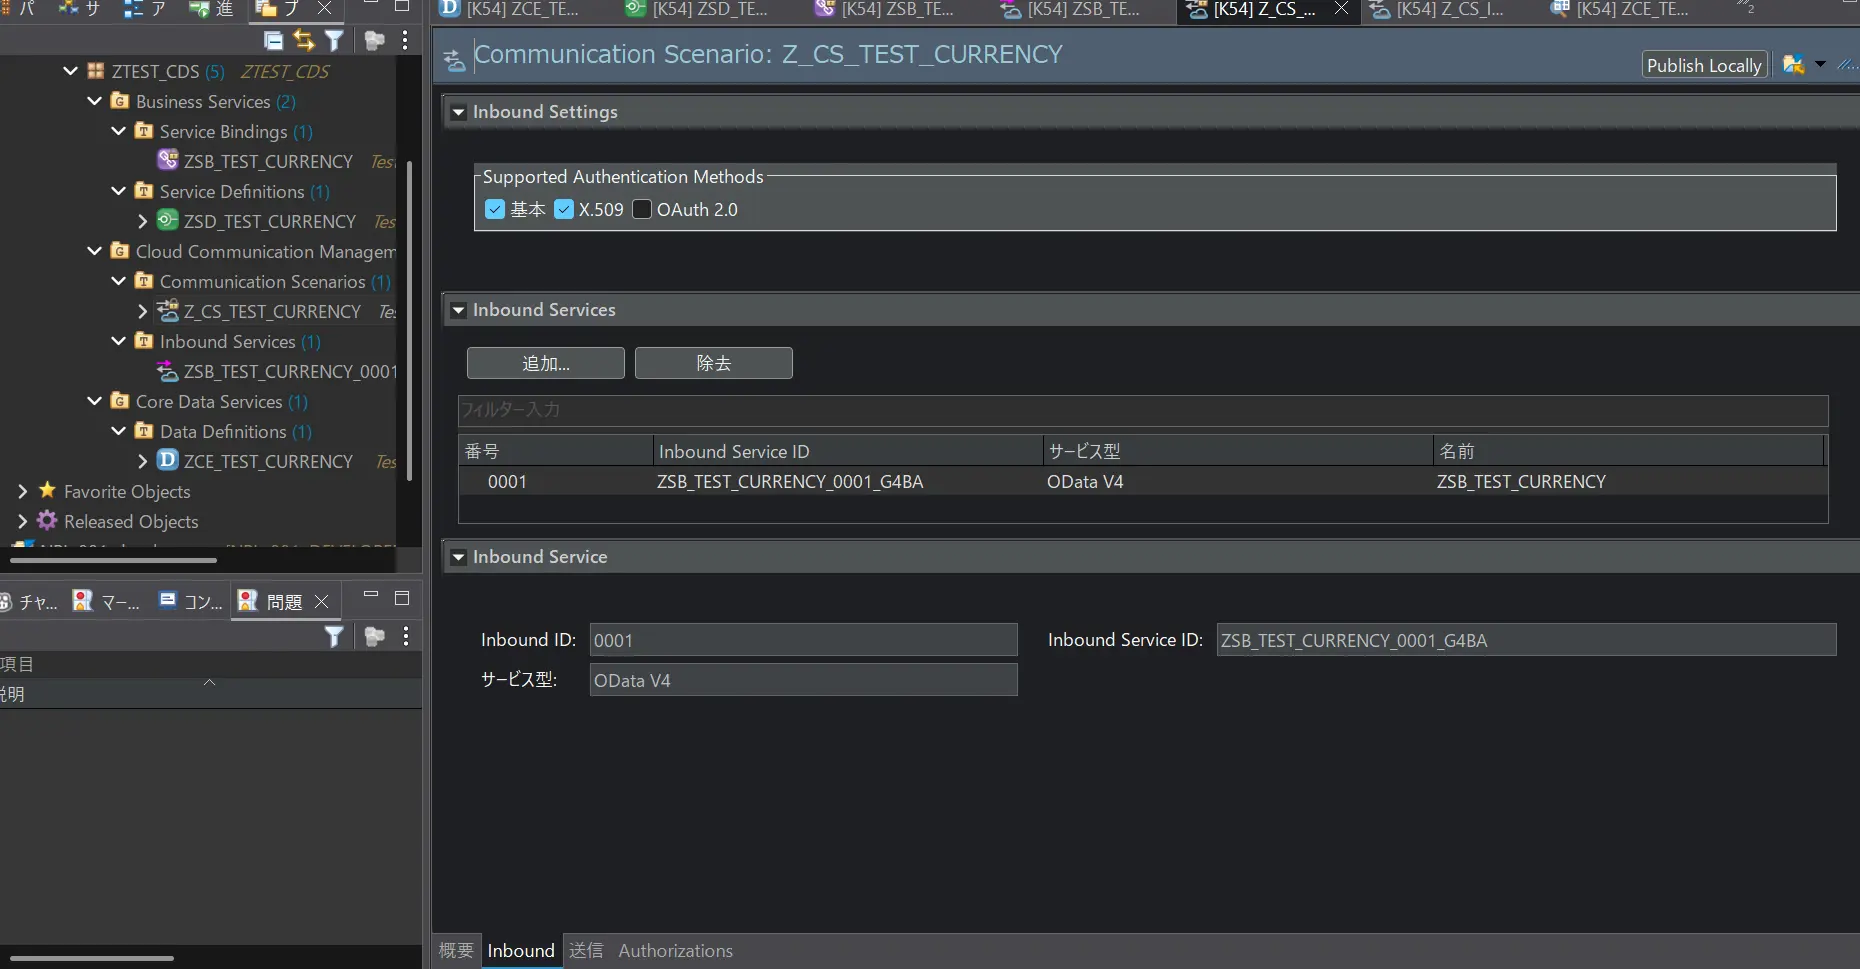
Task: Collapse the Inbound Settings section
Action: [x=458, y=112]
